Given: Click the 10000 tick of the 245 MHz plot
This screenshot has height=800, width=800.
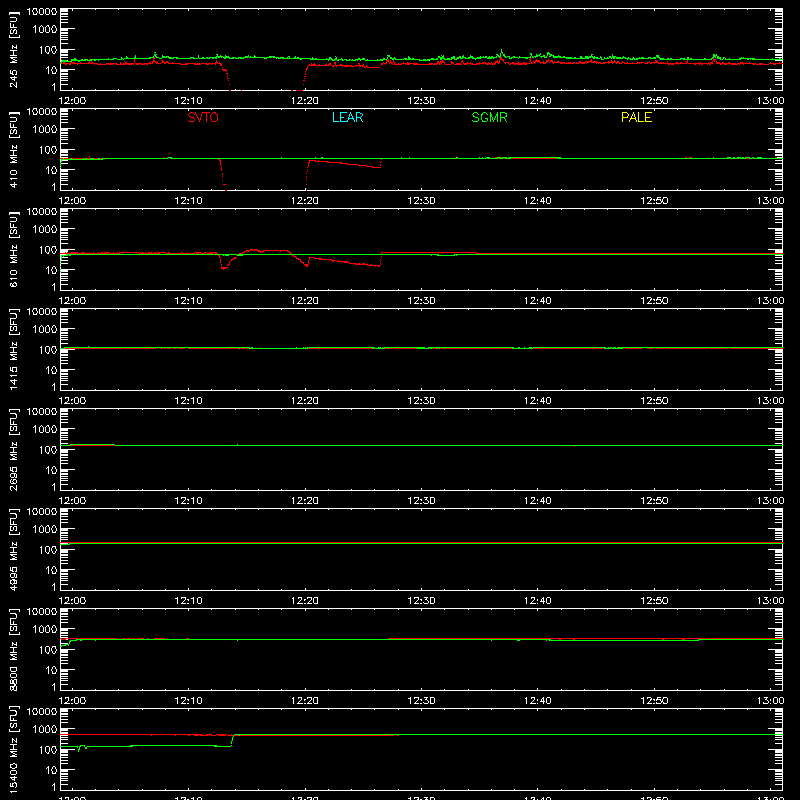Looking at the screenshot, I should click(x=42, y=11).
